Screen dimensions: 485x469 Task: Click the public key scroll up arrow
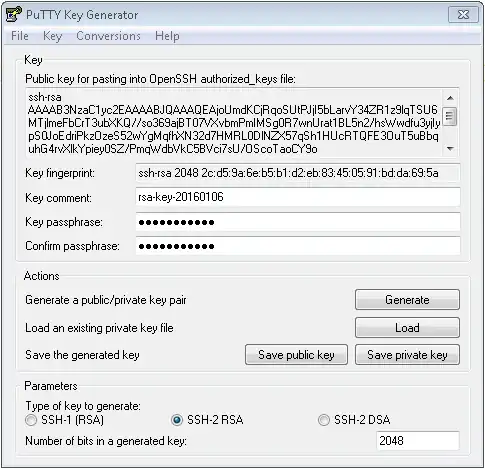click(450, 98)
